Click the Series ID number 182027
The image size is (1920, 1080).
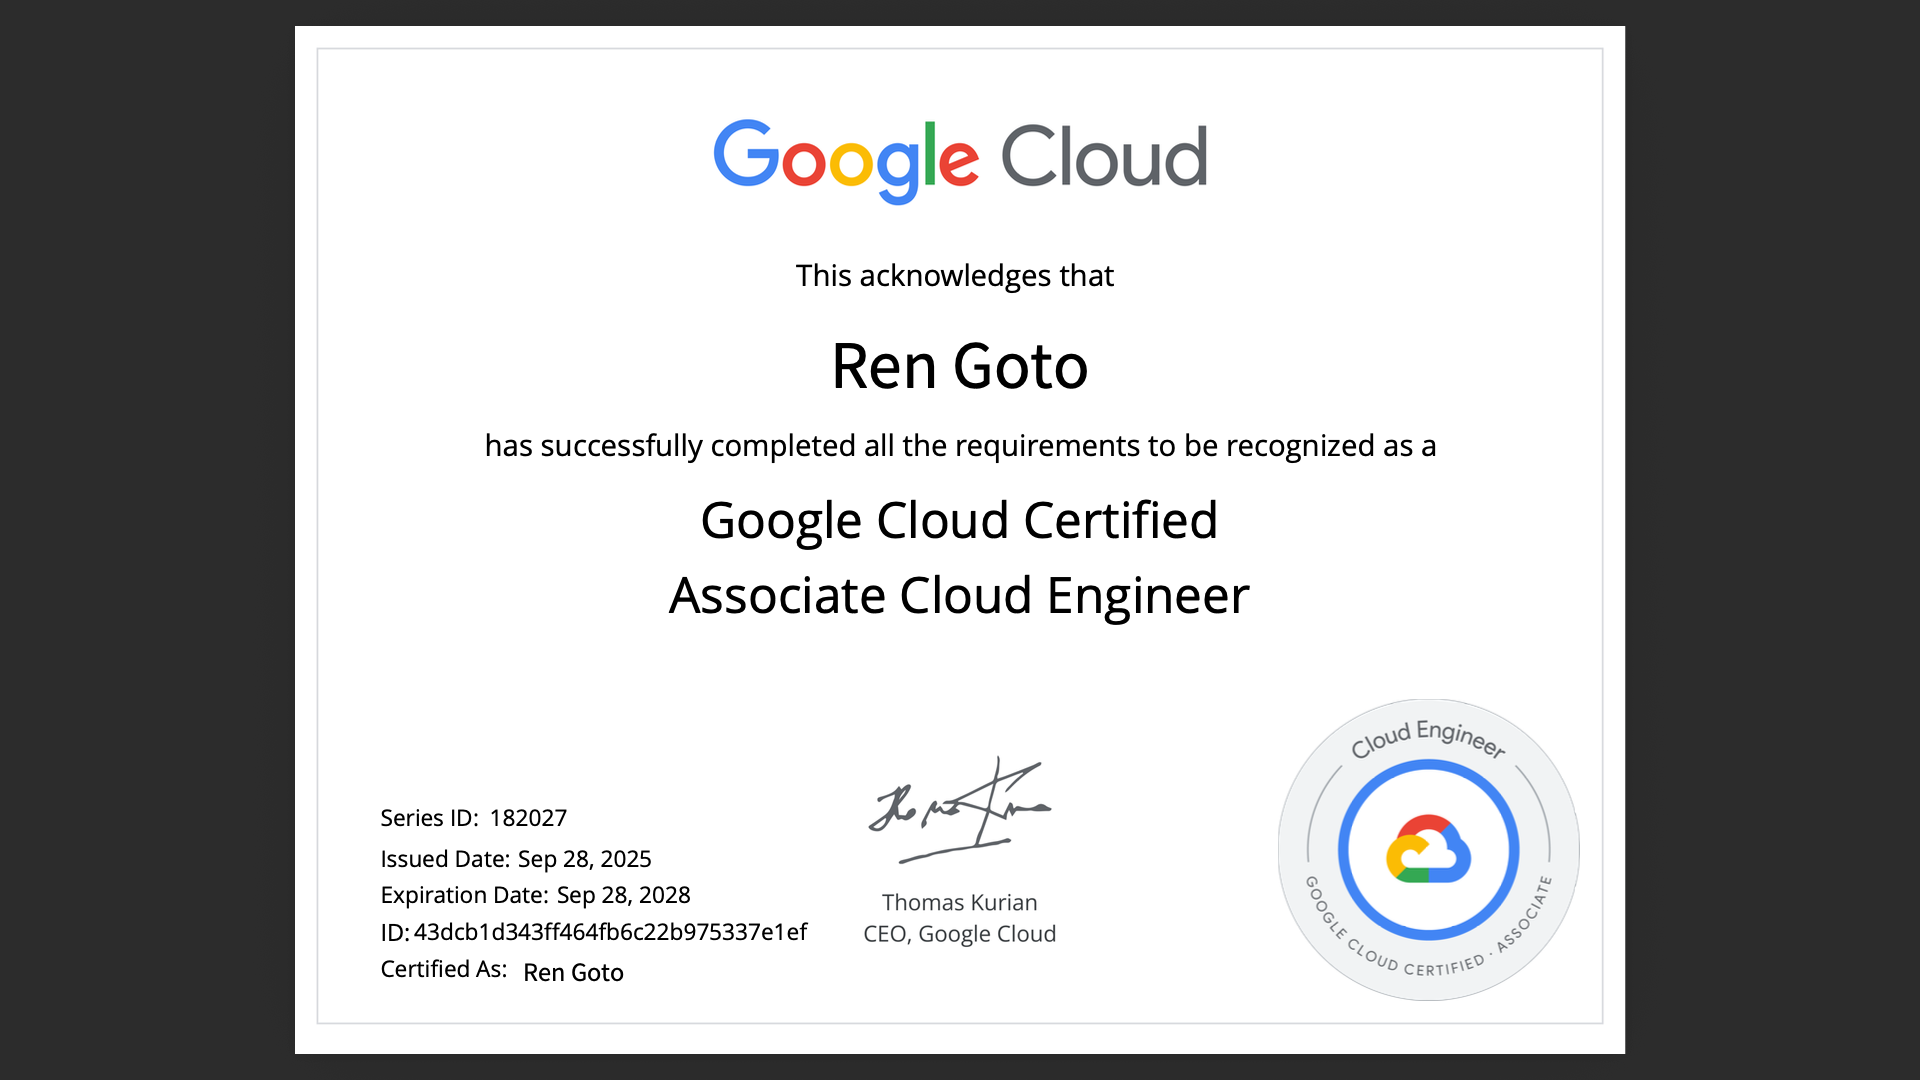pyautogui.click(x=528, y=818)
